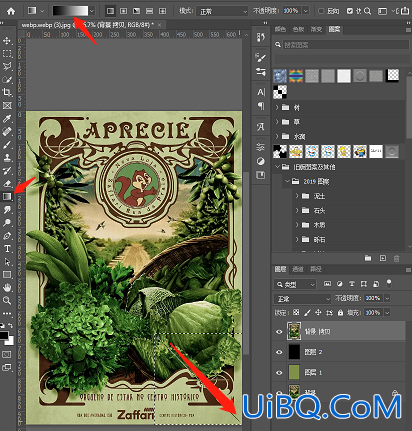Viewport: 412px width, 431px height.
Task: Choose the Reflected gradient style icon
Action: (149, 11)
